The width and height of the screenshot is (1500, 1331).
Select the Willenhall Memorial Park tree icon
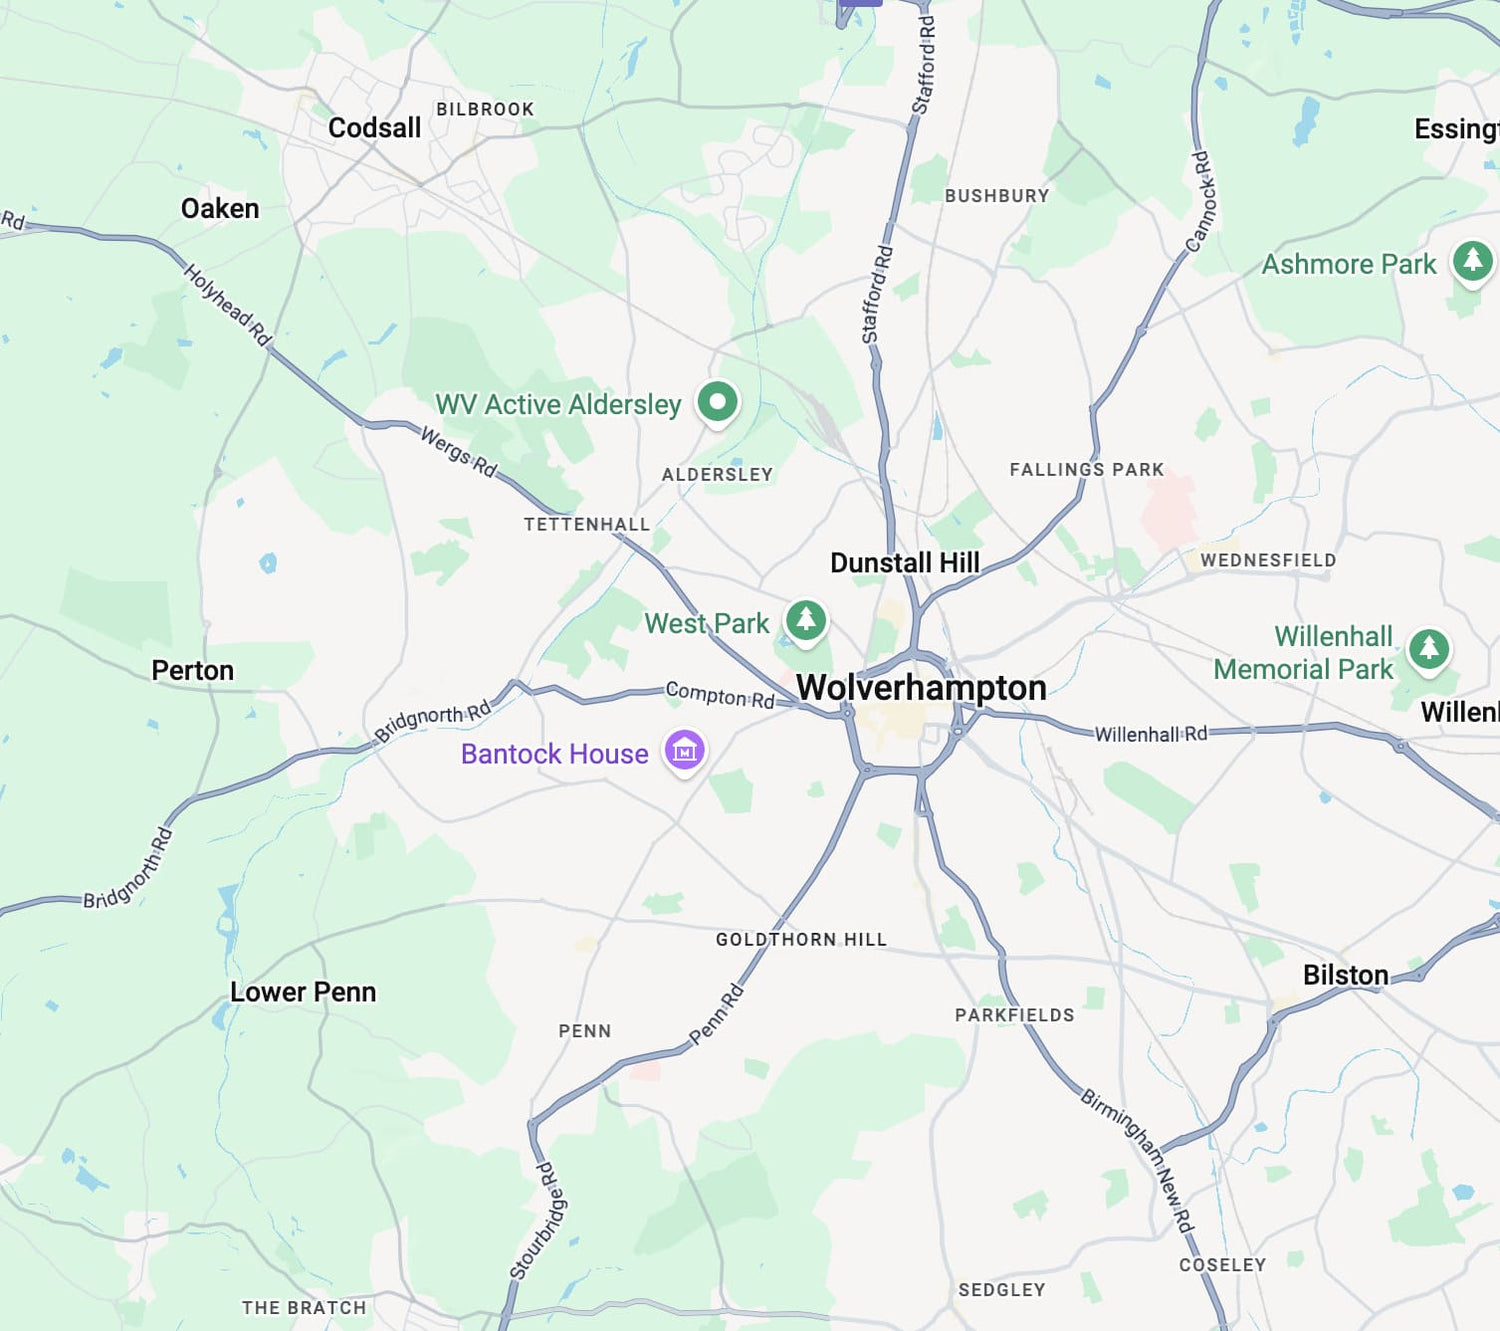tap(1429, 650)
